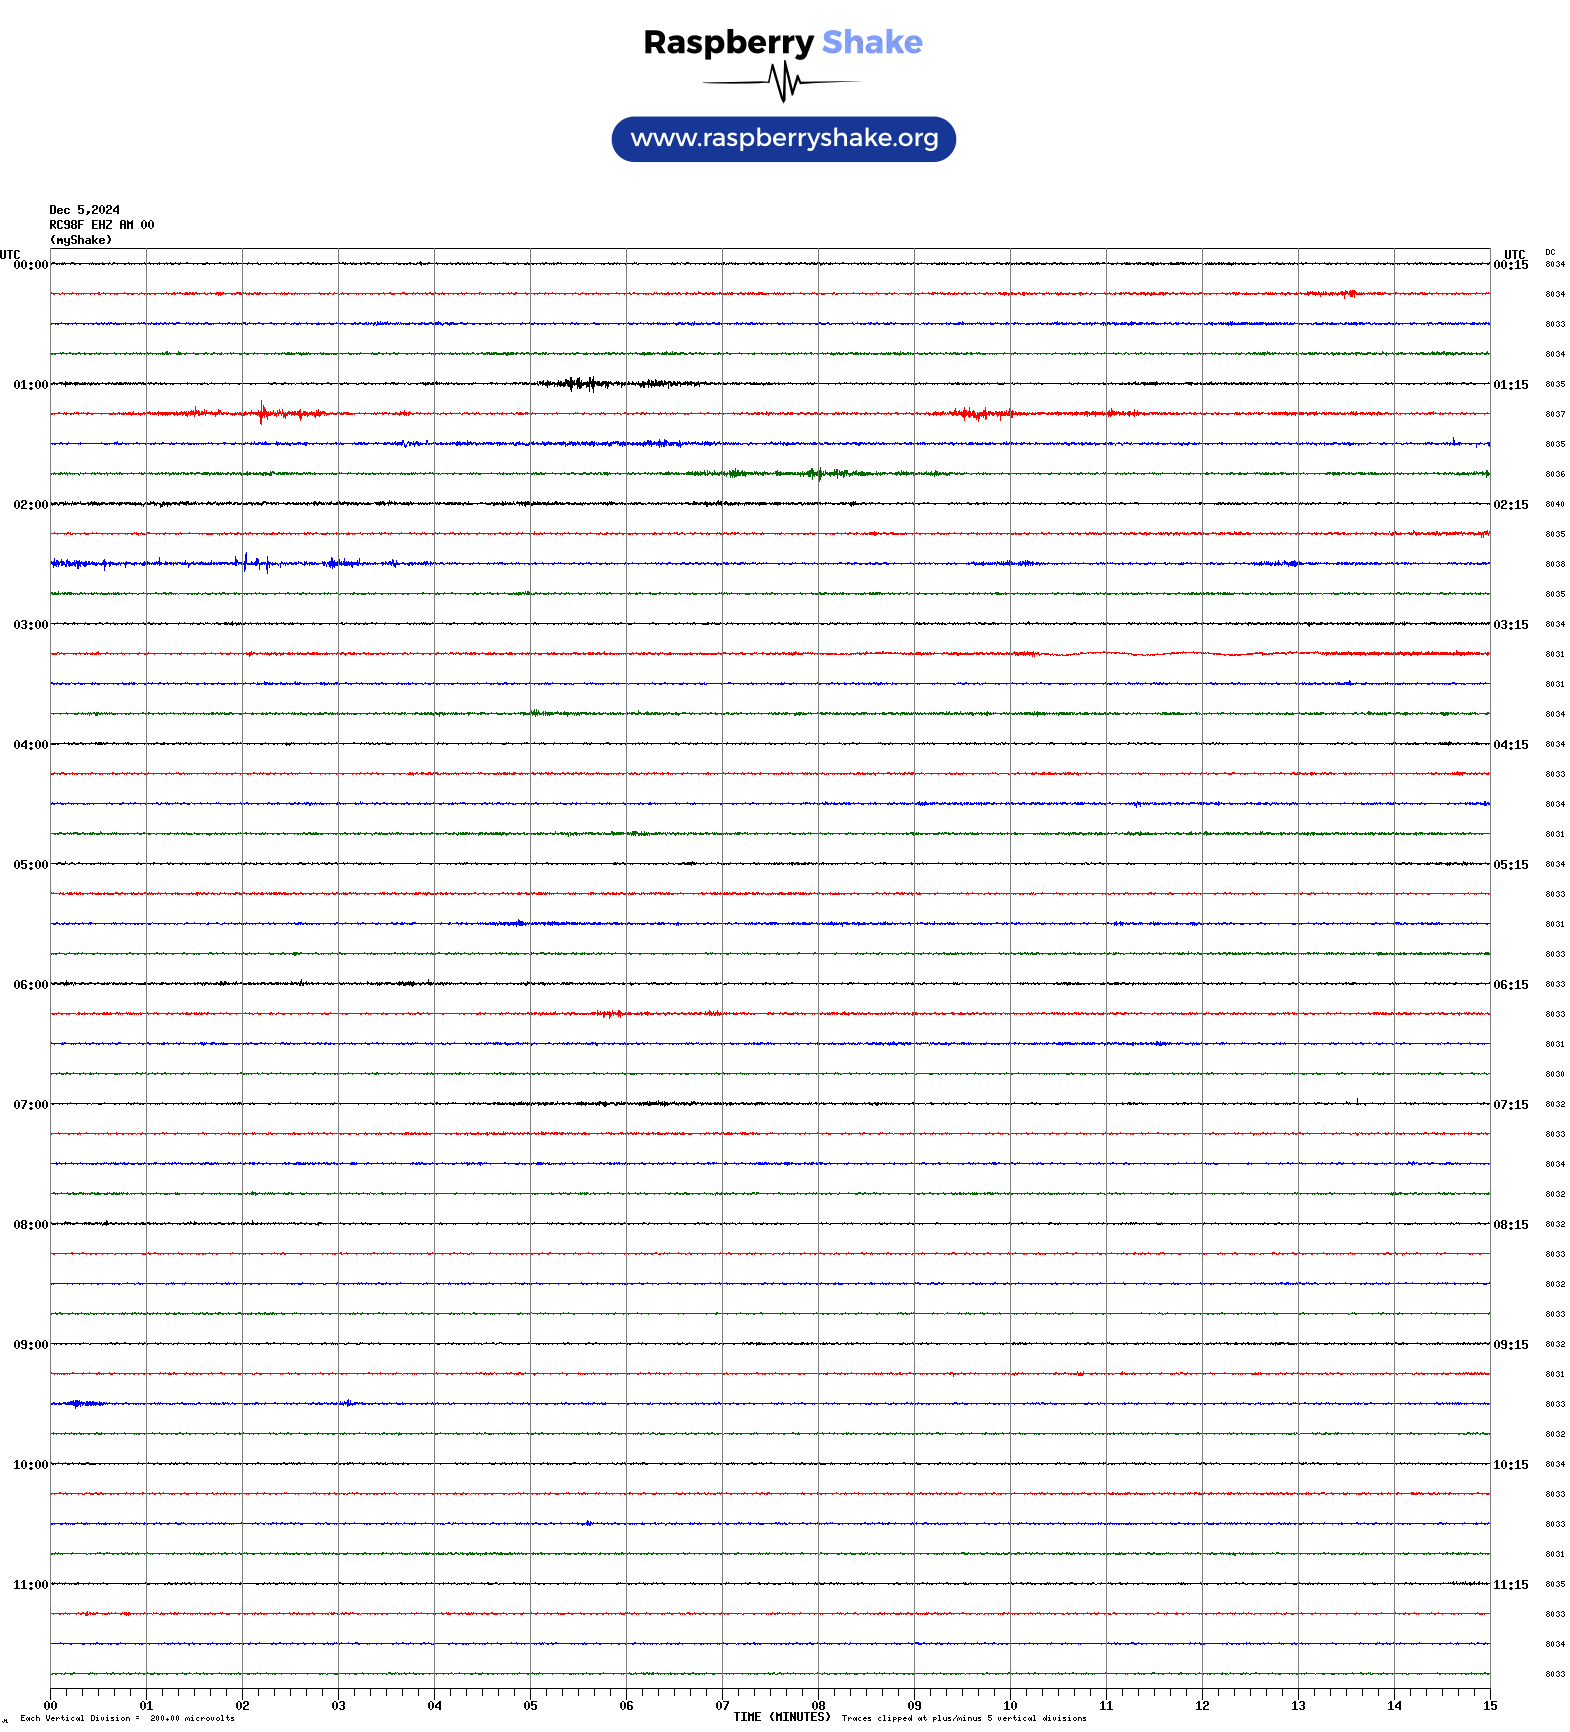Click the 02:00 hour label
Image resolution: width=1570 pixels, height=1732 pixels.
31,505
